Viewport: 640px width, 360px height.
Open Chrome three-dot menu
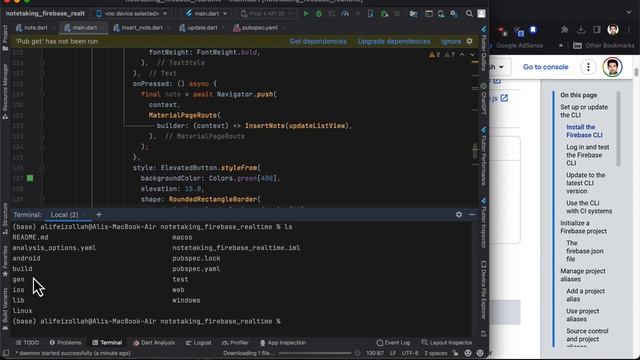629,30
